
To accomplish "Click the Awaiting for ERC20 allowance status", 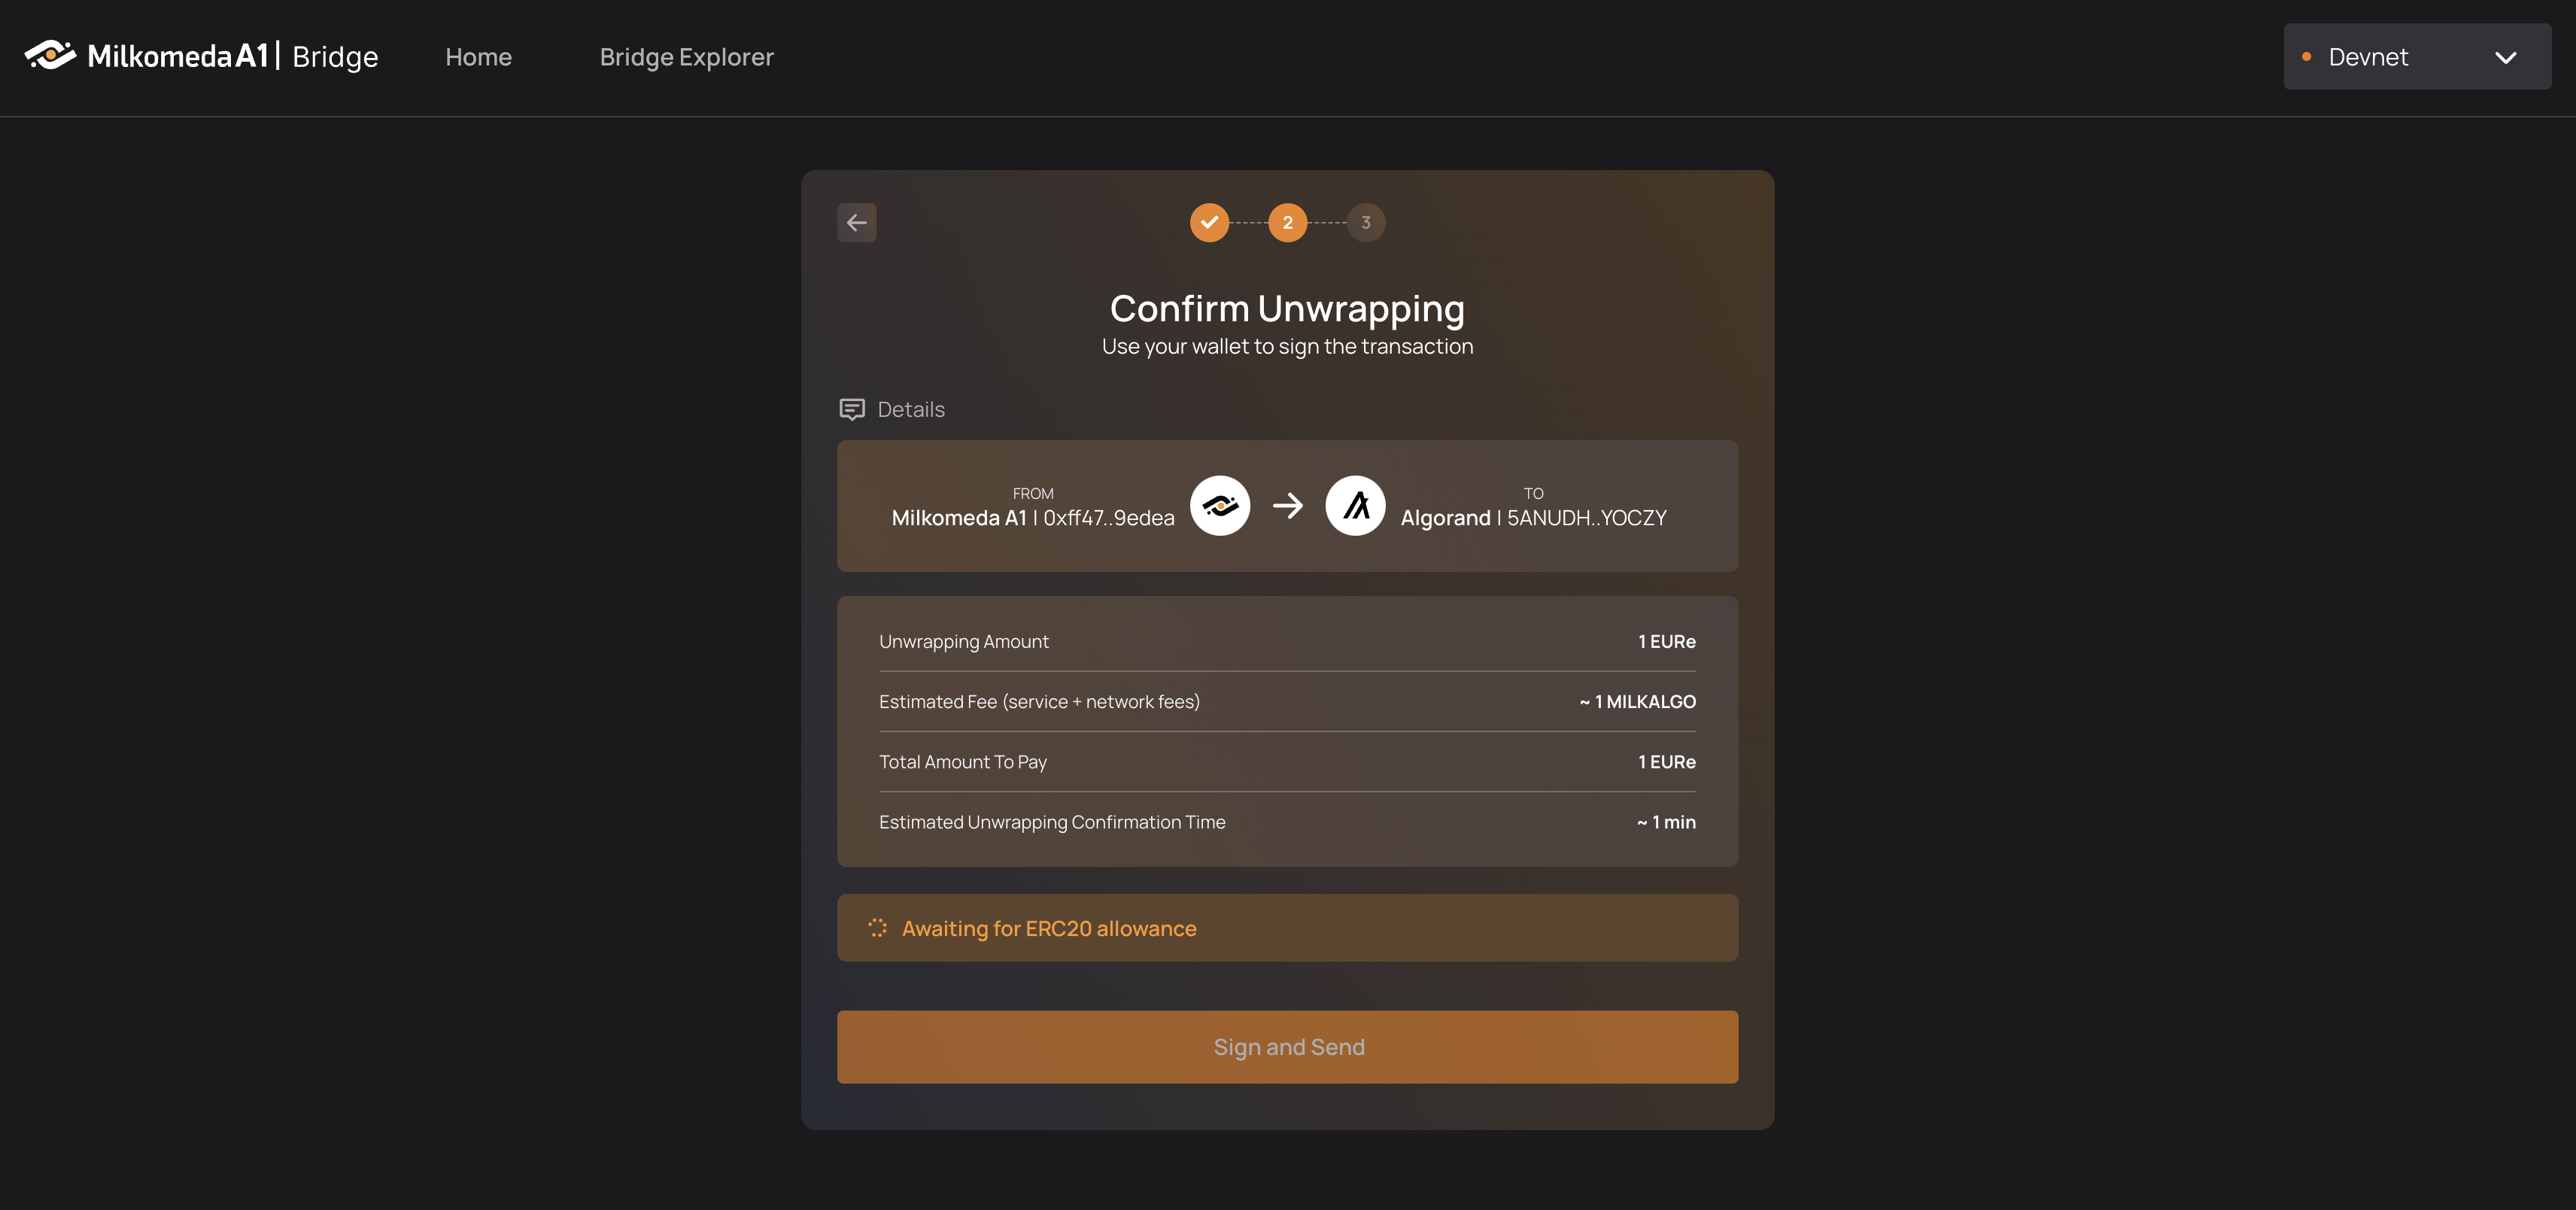I will [x=1287, y=928].
